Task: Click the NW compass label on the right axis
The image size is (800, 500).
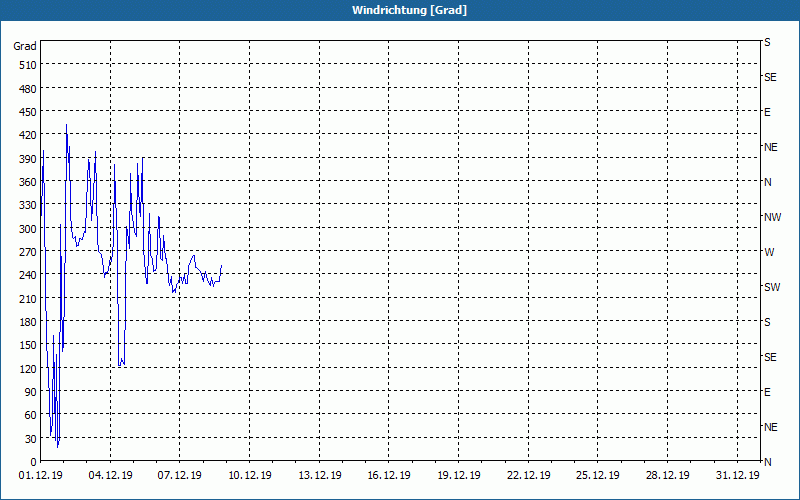Action: pos(772,217)
